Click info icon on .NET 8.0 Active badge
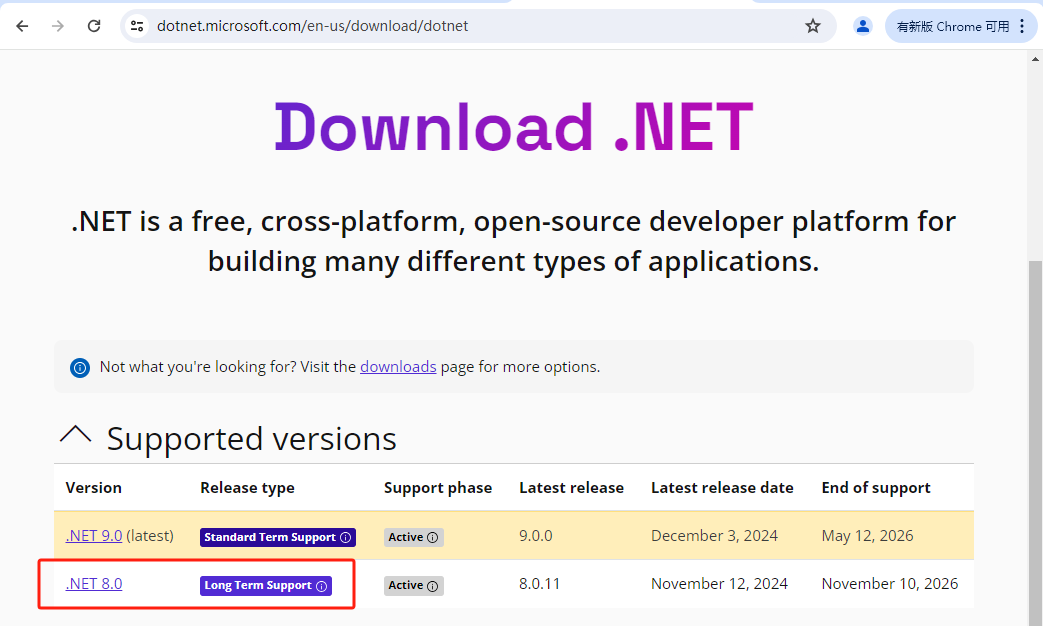 tap(432, 586)
